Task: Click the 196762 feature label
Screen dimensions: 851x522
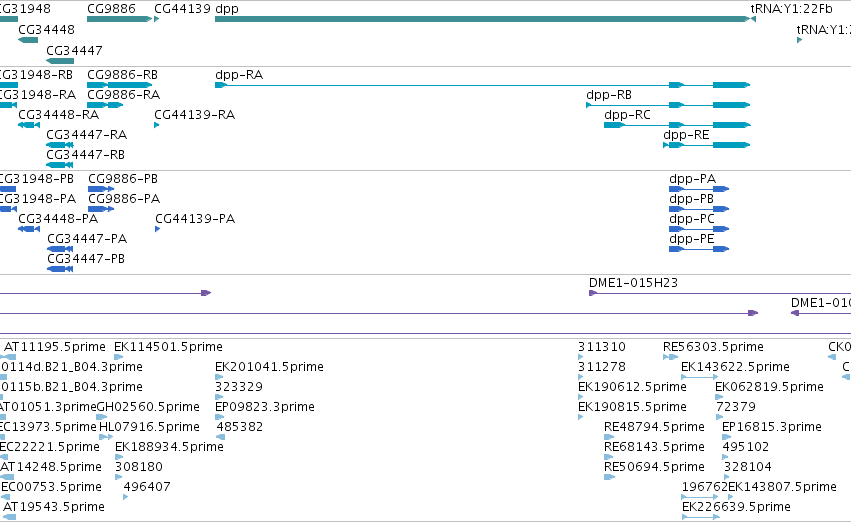Action: pyautogui.click(x=705, y=487)
